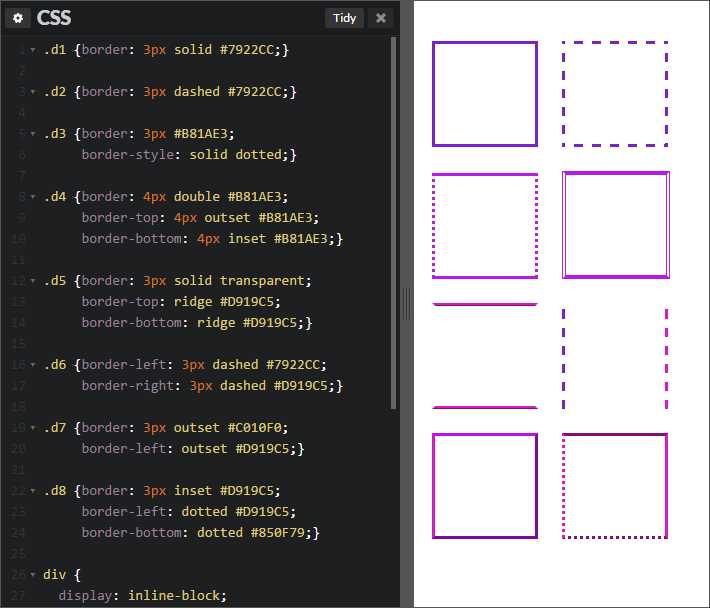The width and height of the screenshot is (710, 608).
Task: Click the divider handle between editor and preview
Action: click(406, 304)
